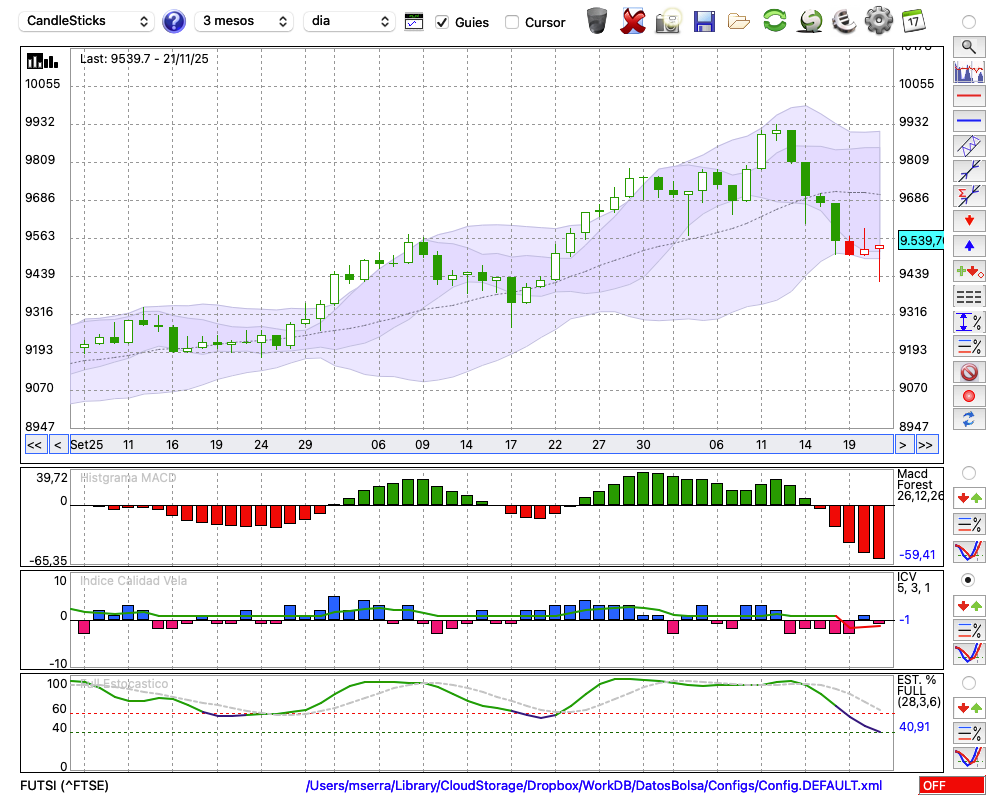Screen dimensions: 1000x800
Task: Click the Config.DEFAULT.xml file path link
Action: coord(594,785)
